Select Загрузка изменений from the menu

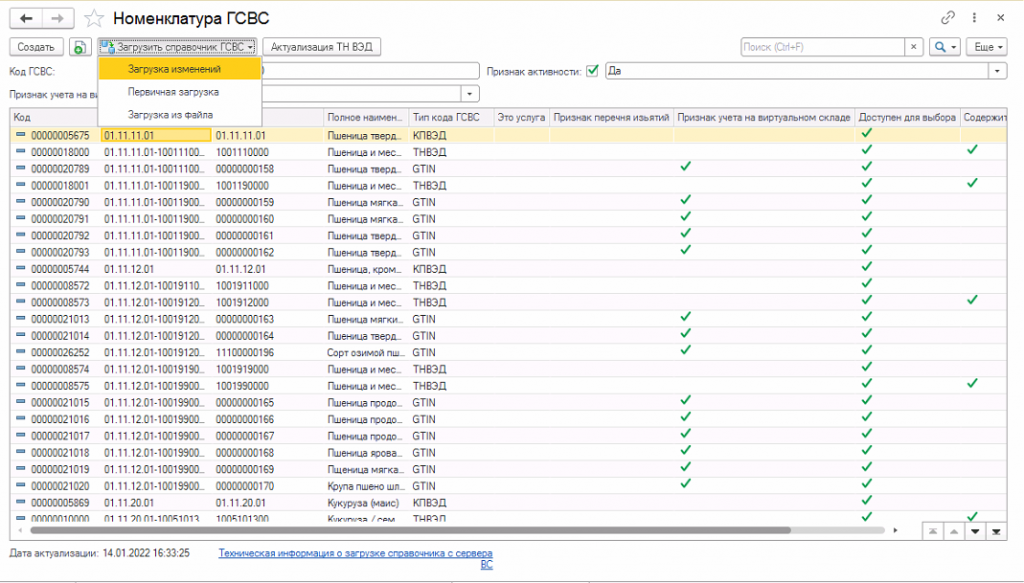coord(174,68)
